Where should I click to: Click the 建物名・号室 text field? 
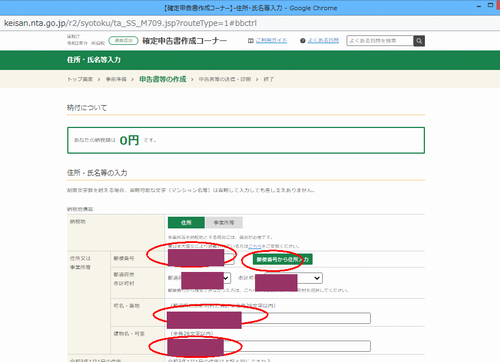click(x=269, y=346)
